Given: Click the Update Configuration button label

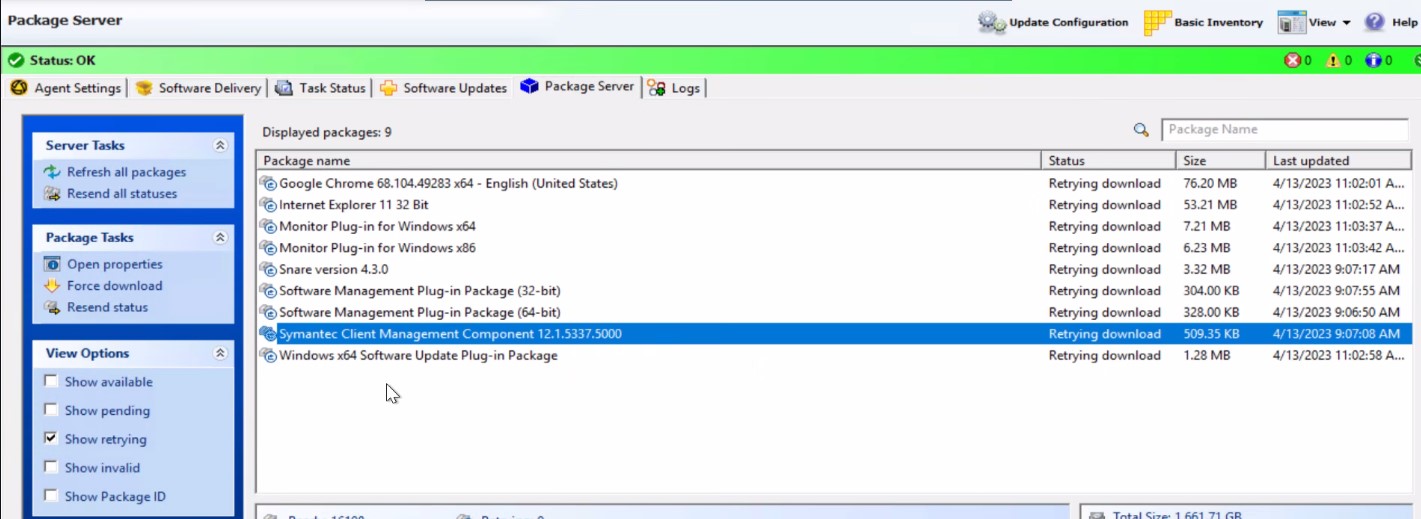Looking at the screenshot, I should coord(1068,23).
